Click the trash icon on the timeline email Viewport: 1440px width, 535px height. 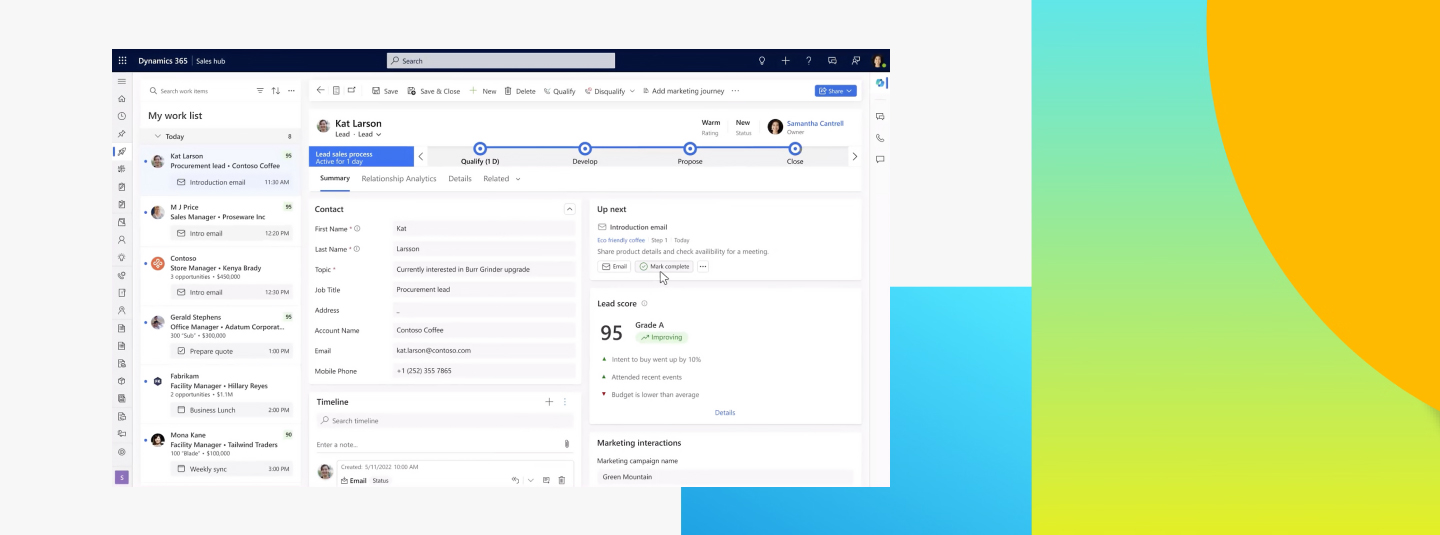(561, 480)
